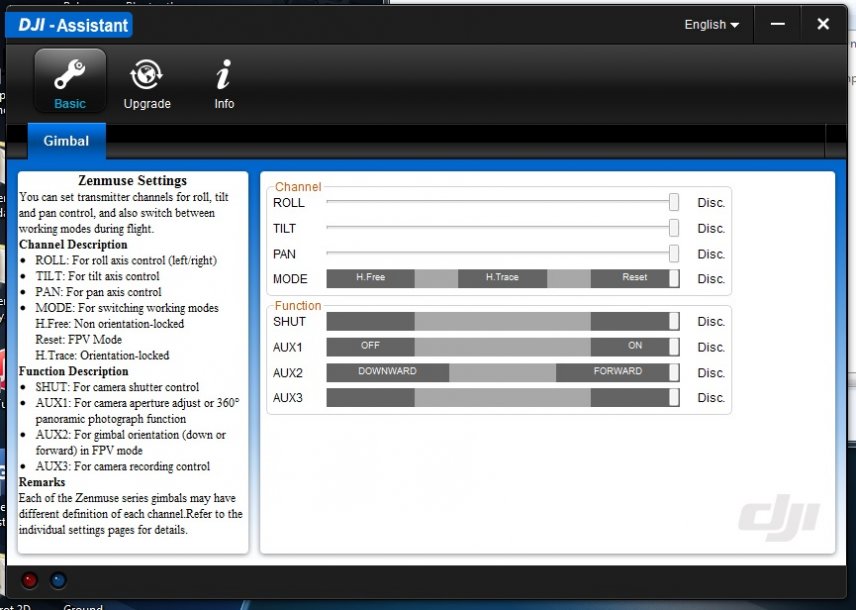Click the AUX3 function label
This screenshot has height=610, width=856.
click(288, 398)
